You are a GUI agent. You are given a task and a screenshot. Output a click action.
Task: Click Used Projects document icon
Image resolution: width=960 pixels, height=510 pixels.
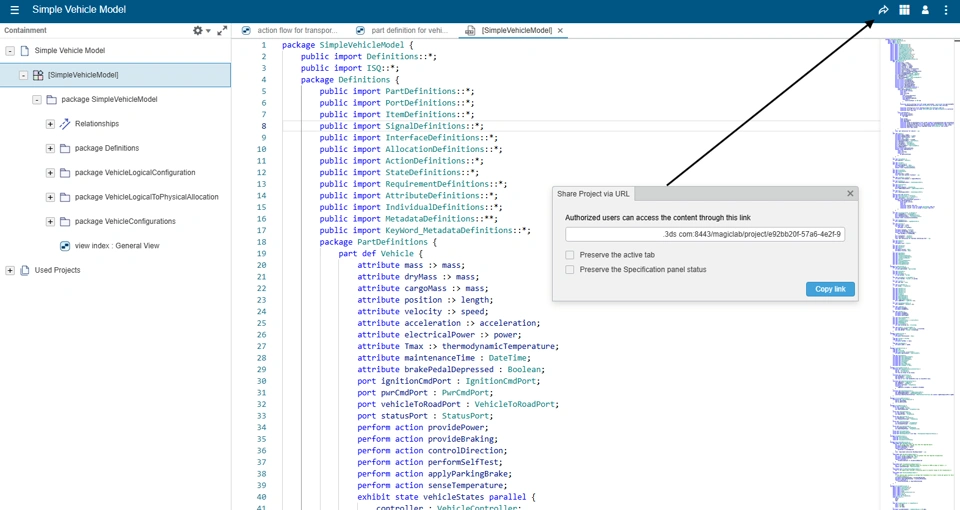pyautogui.click(x=24, y=270)
